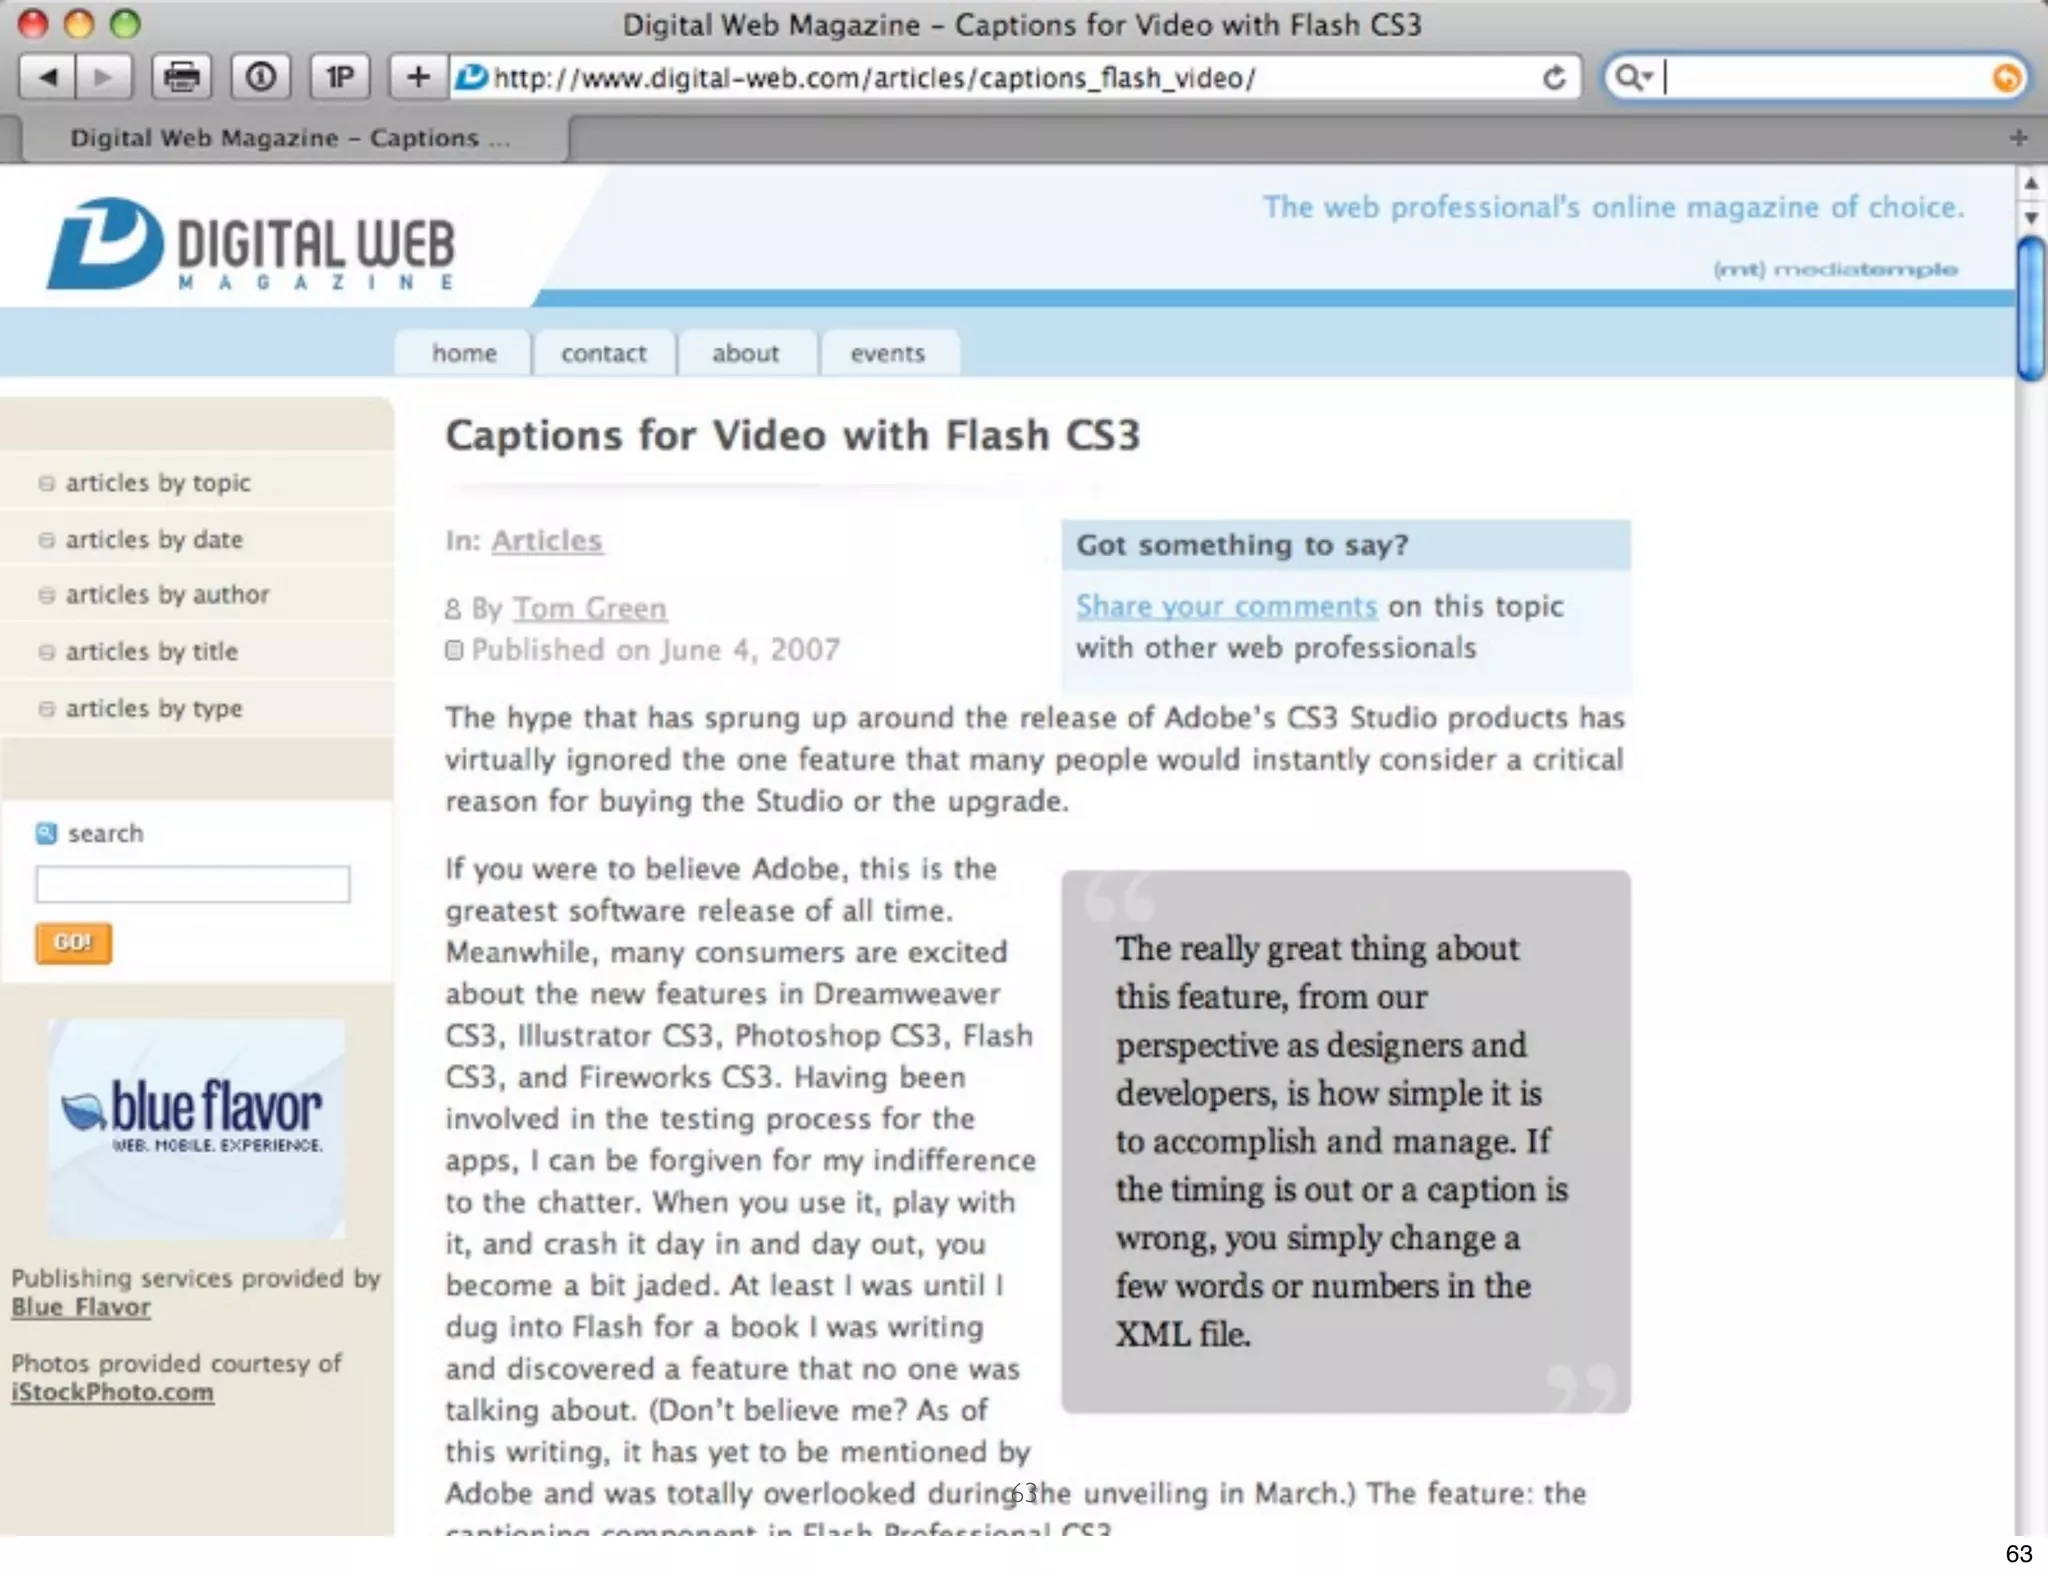2048x1576 pixels.
Task: Expand articles by type
Action: [x=153, y=709]
